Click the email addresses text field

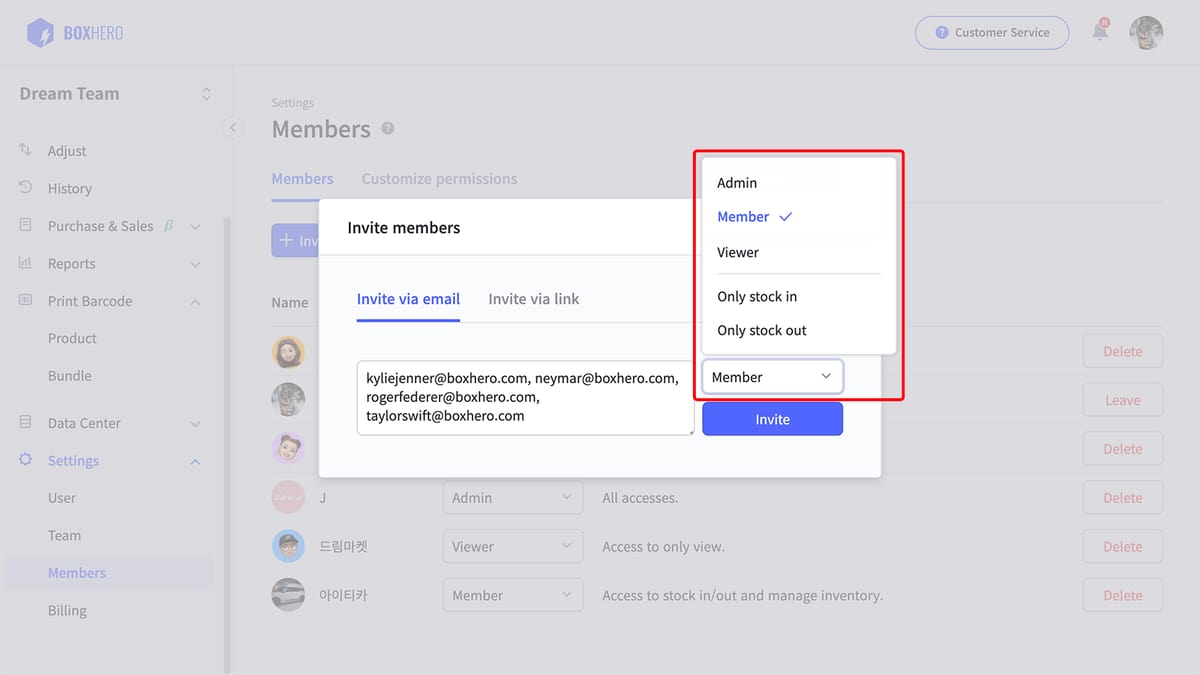[x=525, y=397]
